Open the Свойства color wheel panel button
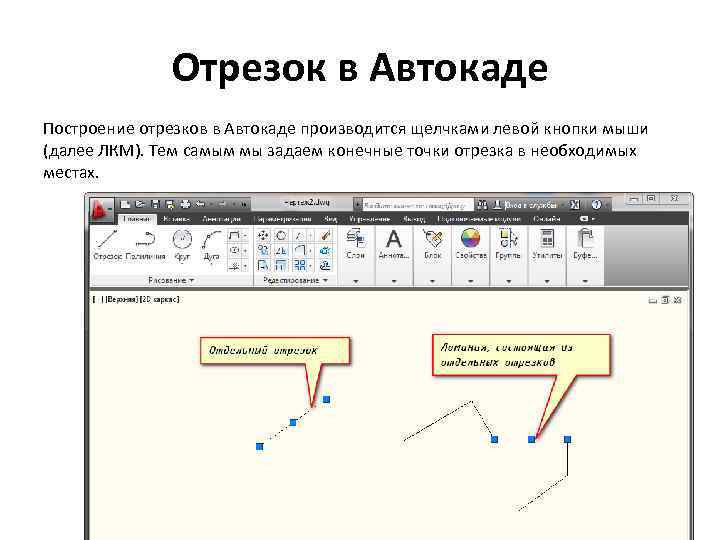The image size is (720, 540). [471, 244]
